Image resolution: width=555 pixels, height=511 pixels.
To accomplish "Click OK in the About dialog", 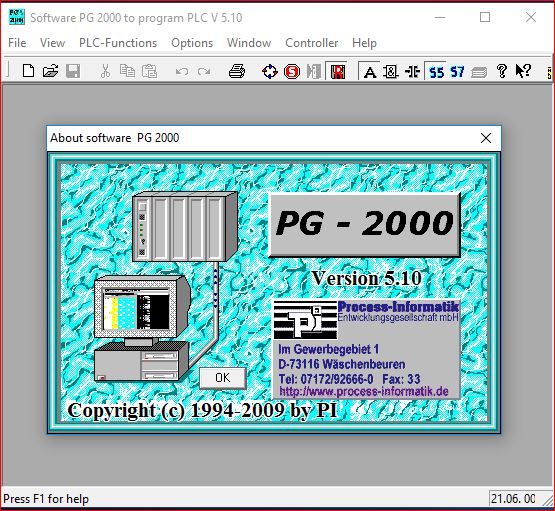I will 223,378.
